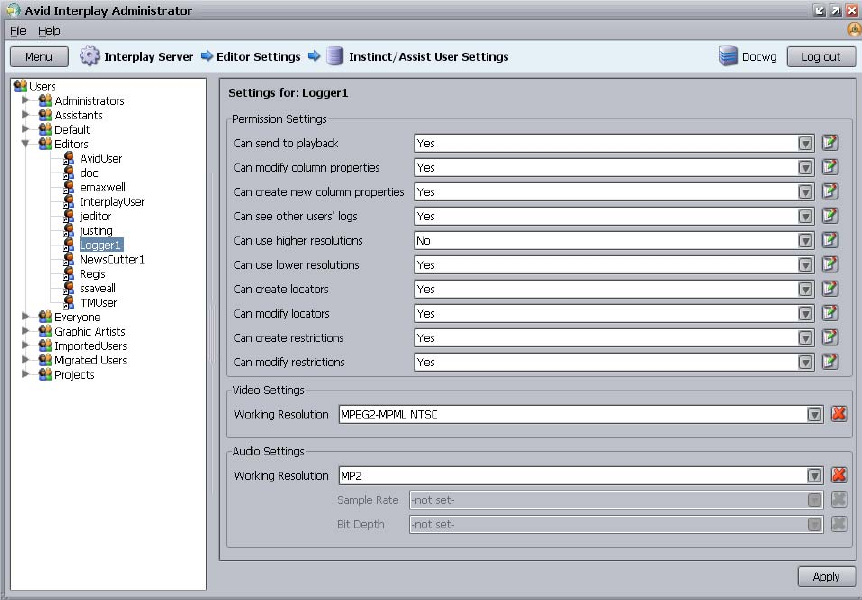862x600 pixels.
Task: Click the Docwg database icon
Action: coord(728,56)
